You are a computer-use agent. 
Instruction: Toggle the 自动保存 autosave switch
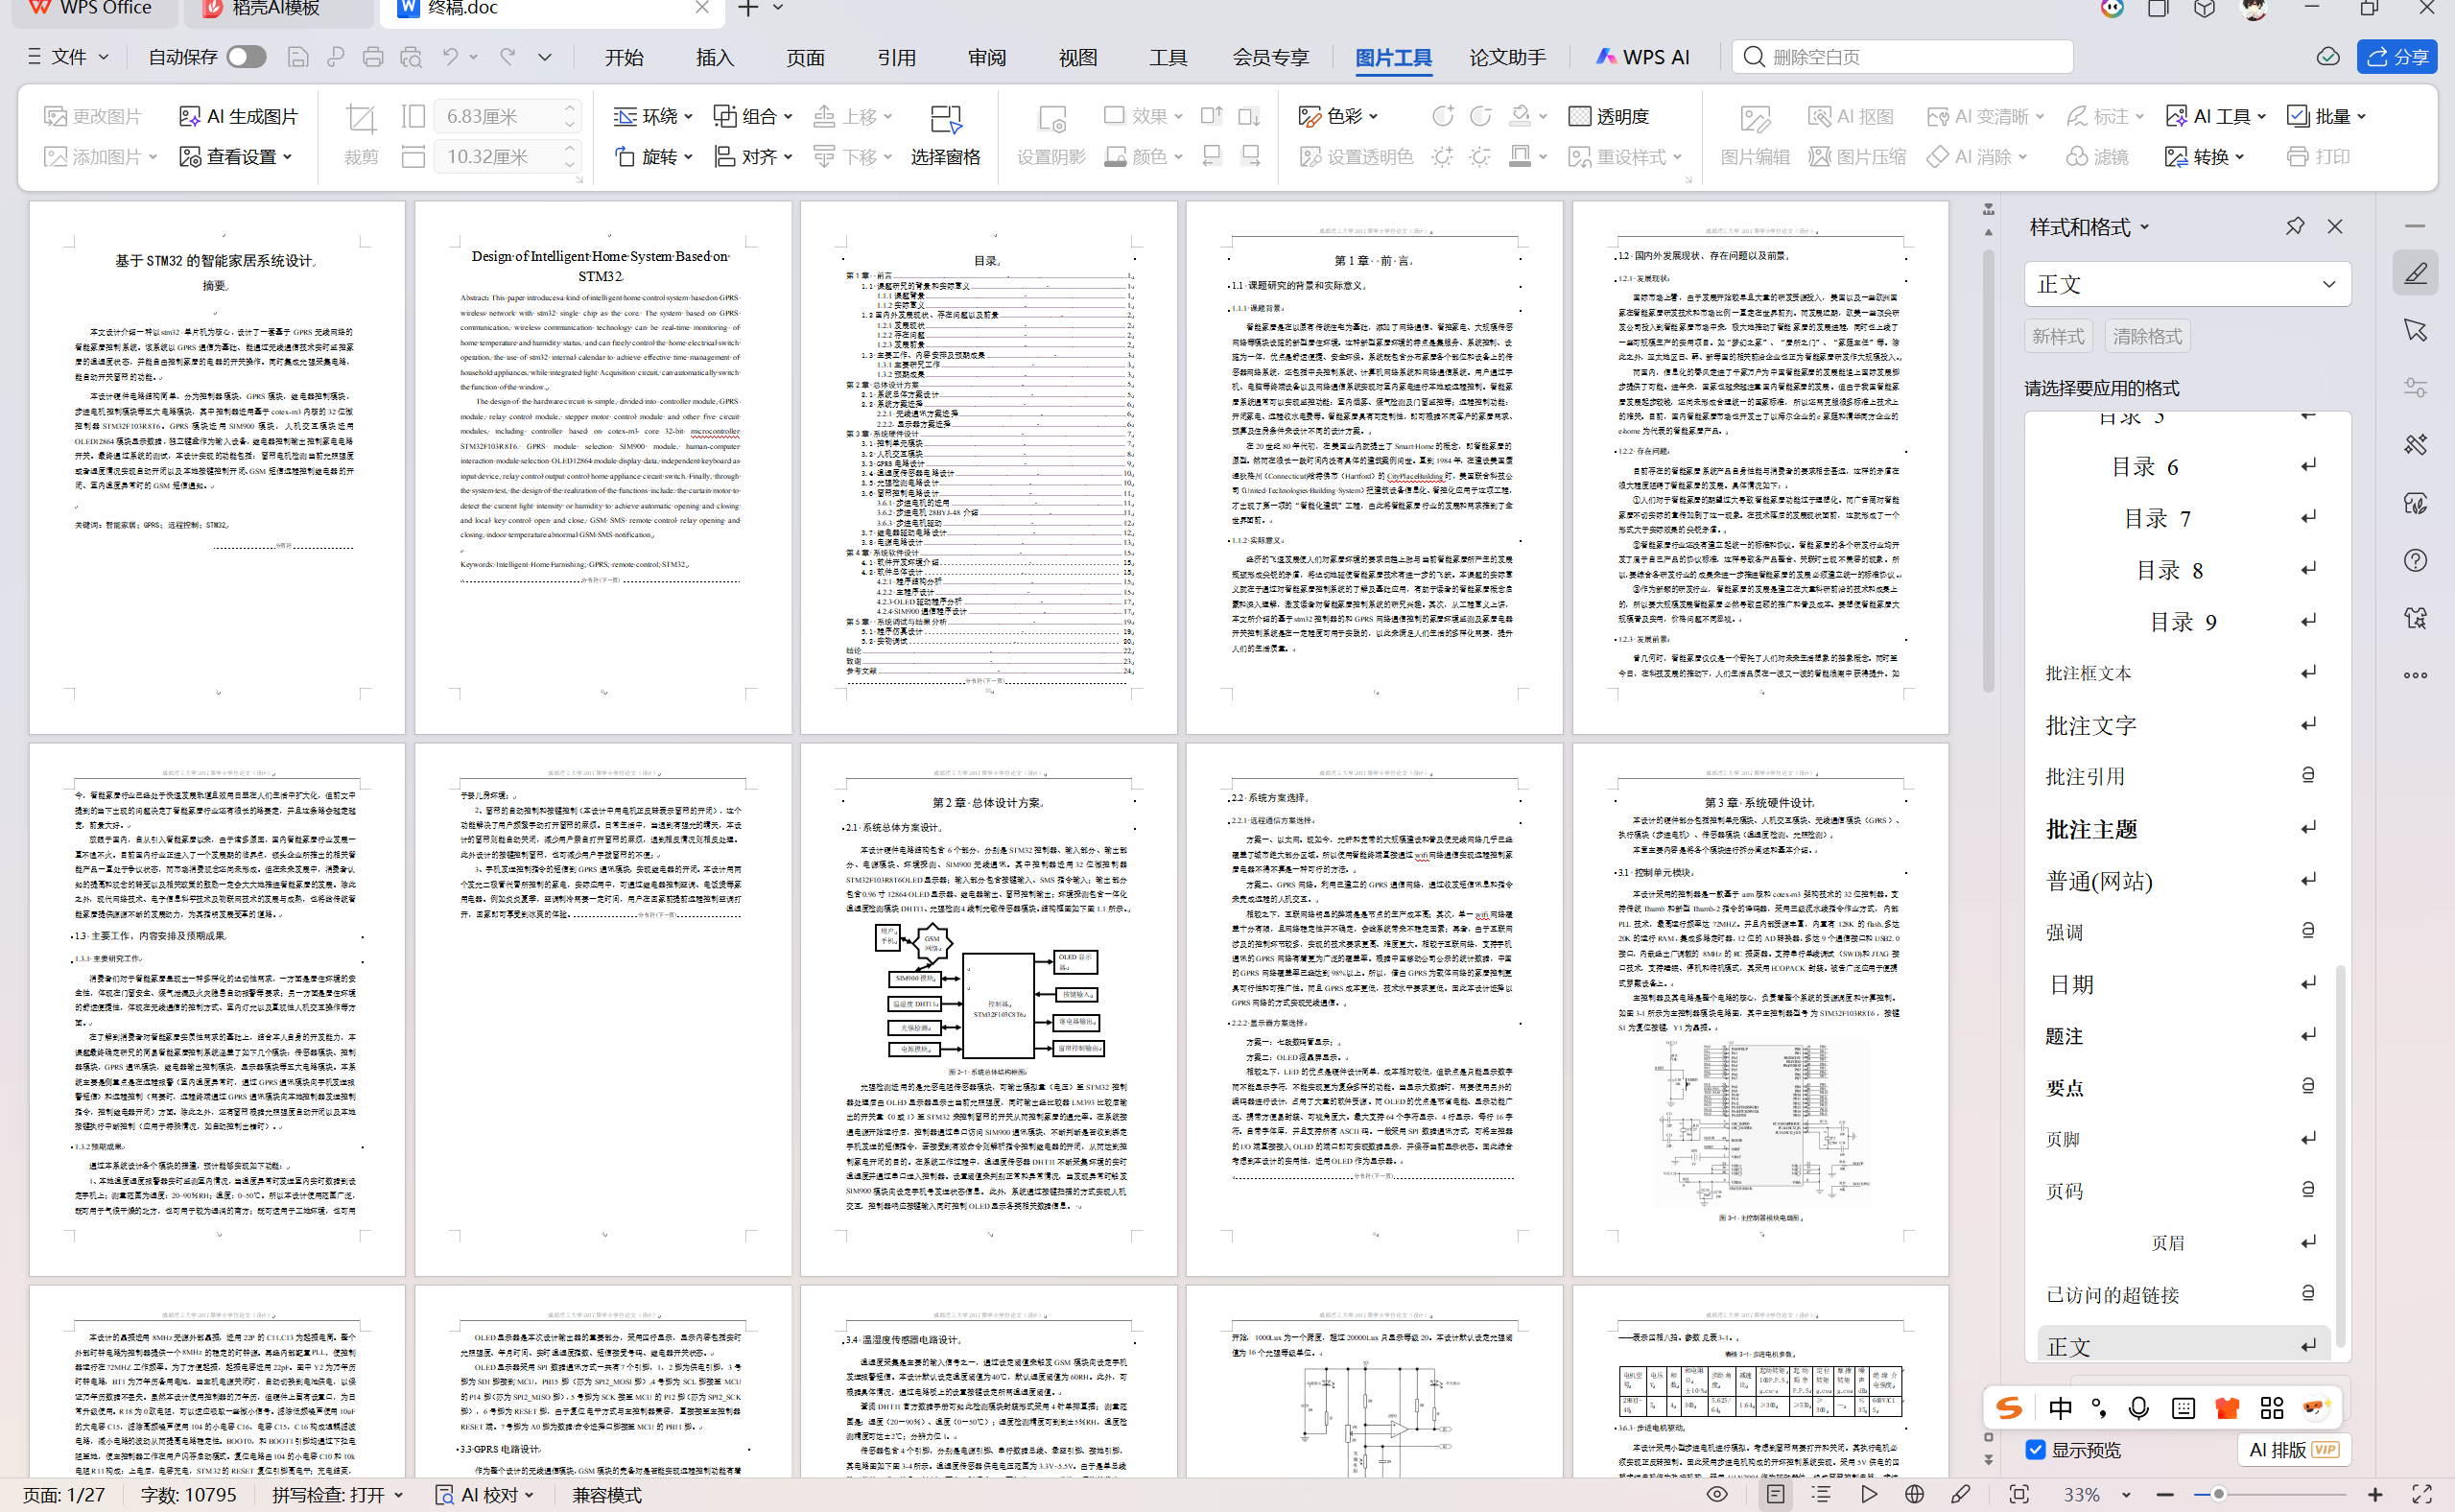(246, 57)
